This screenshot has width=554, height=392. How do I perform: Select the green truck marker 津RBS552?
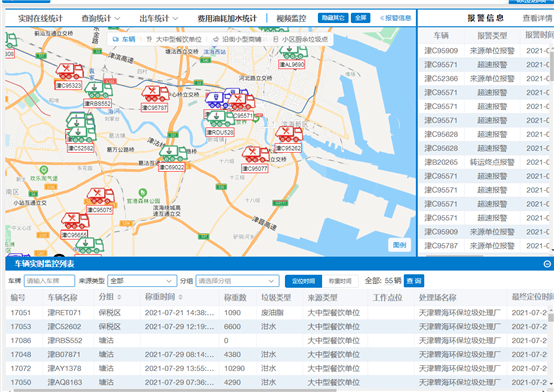(98, 90)
